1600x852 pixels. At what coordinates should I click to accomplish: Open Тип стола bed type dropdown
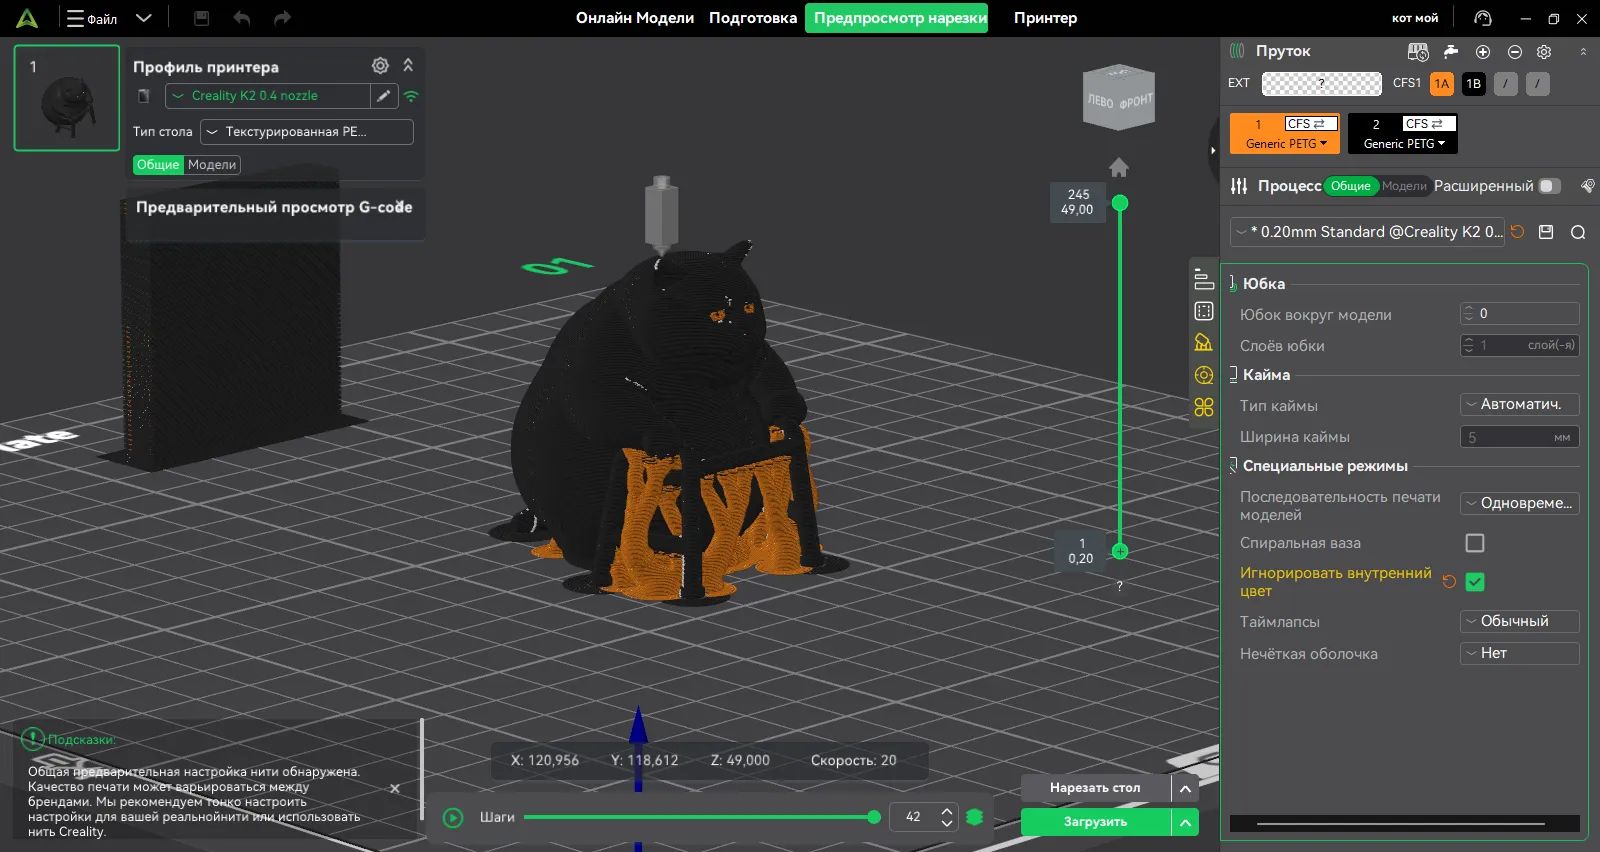(307, 132)
